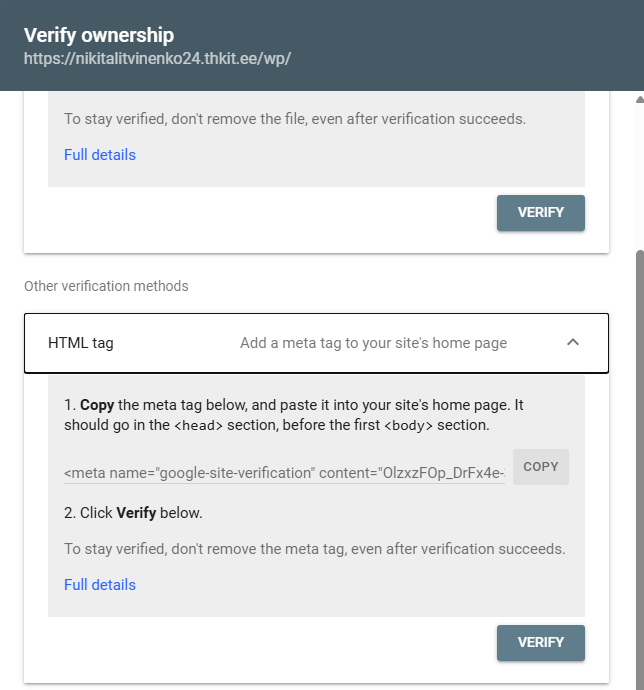The height and width of the screenshot is (690, 644).
Task: Click the 'don't remove the meta tag' note
Action: coord(314,549)
